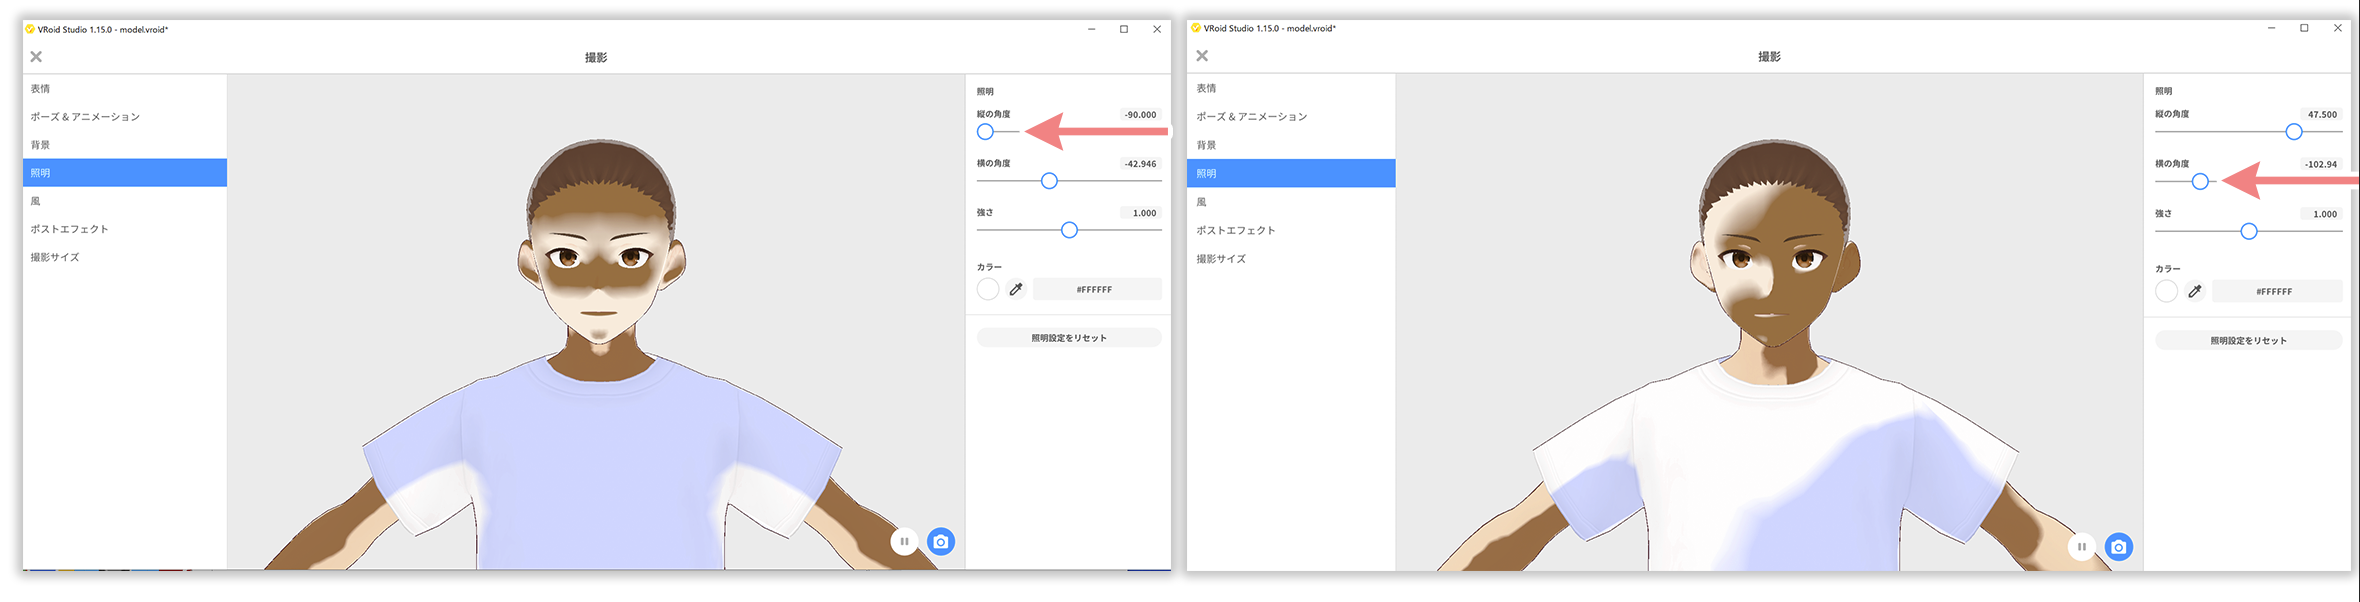Select ポストエフェクト in the left window sidebar
The width and height of the screenshot is (2360, 602).
[69, 229]
